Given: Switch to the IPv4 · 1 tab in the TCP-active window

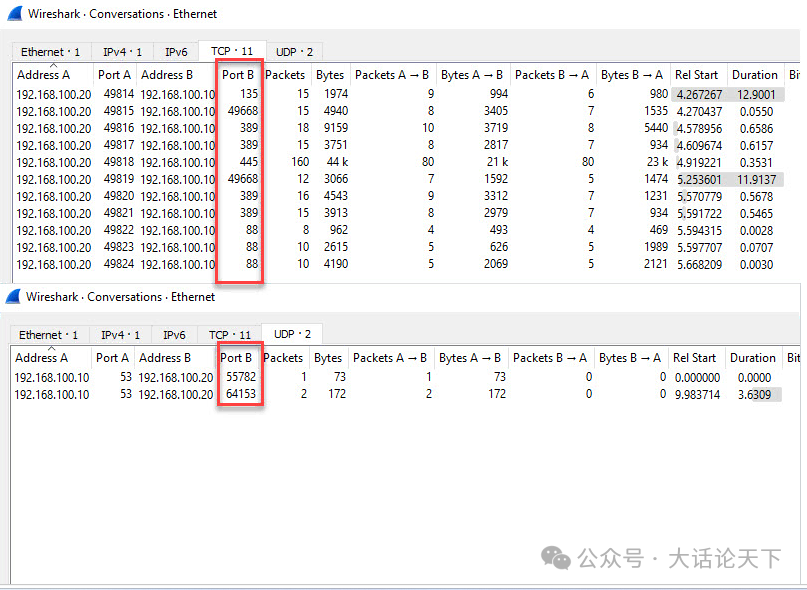Looking at the screenshot, I should tap(122, 52).
